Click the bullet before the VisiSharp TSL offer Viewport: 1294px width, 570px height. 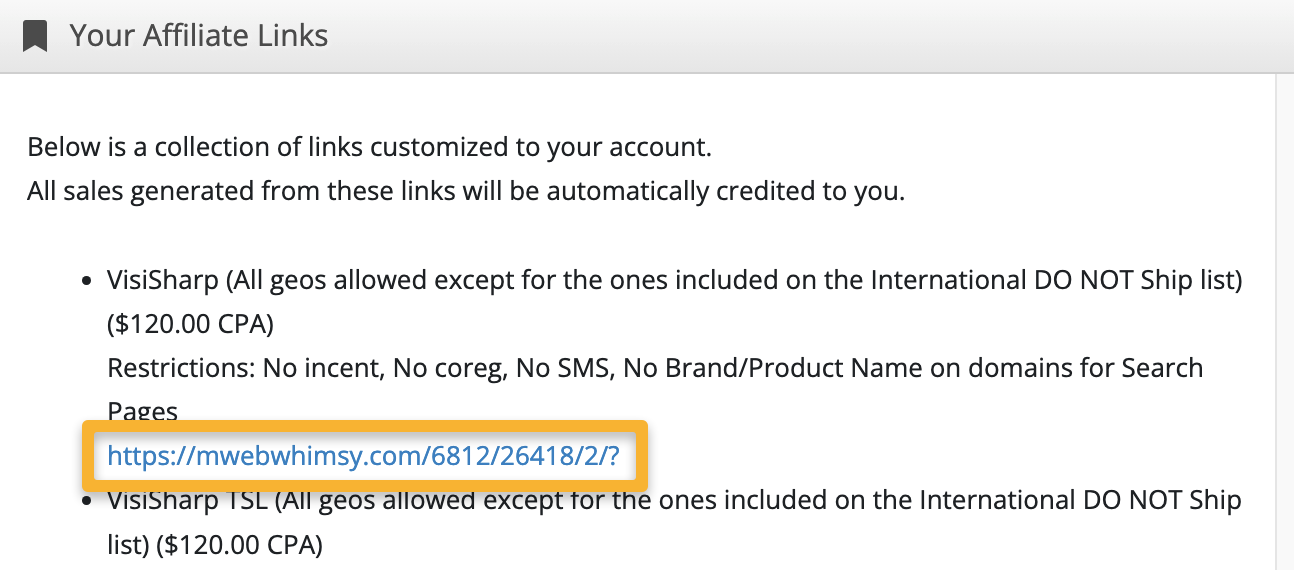(88, 500)
